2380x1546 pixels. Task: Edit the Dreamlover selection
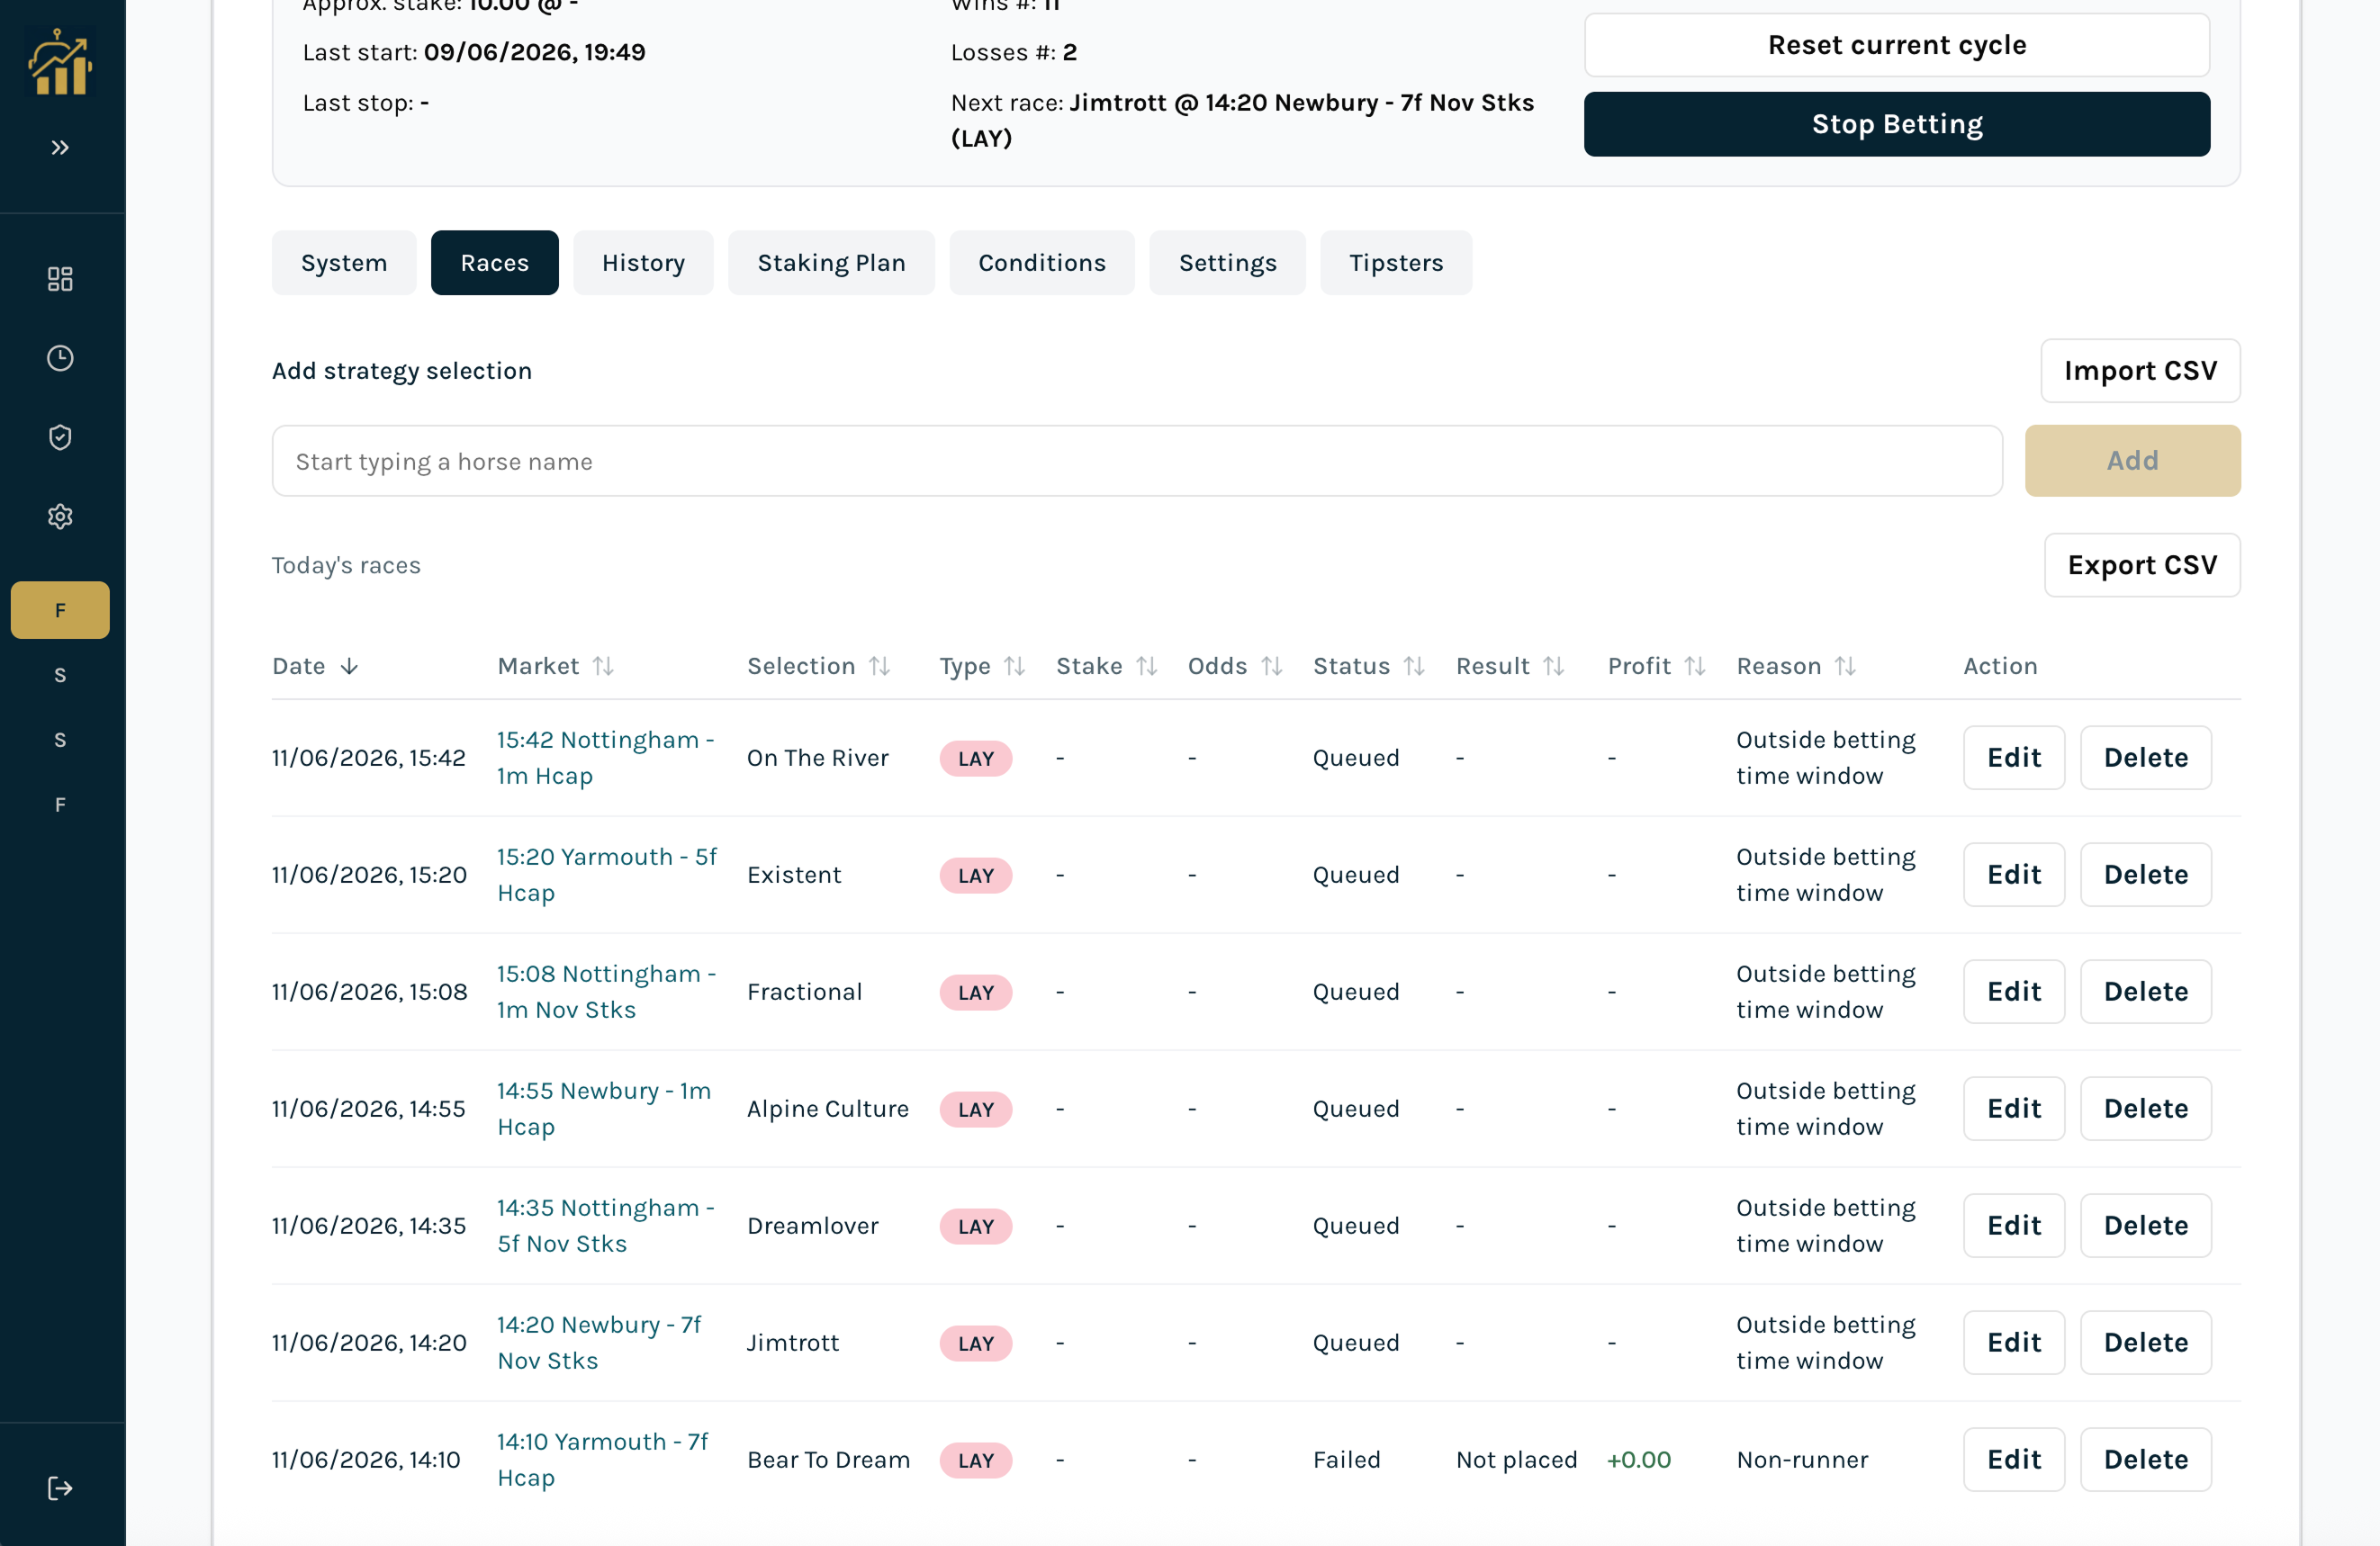point(2014,1226)
